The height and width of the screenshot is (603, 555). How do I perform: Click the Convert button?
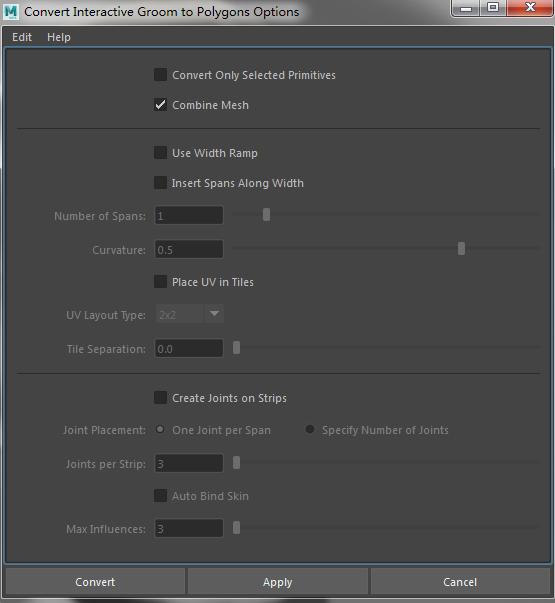(95, 582)
